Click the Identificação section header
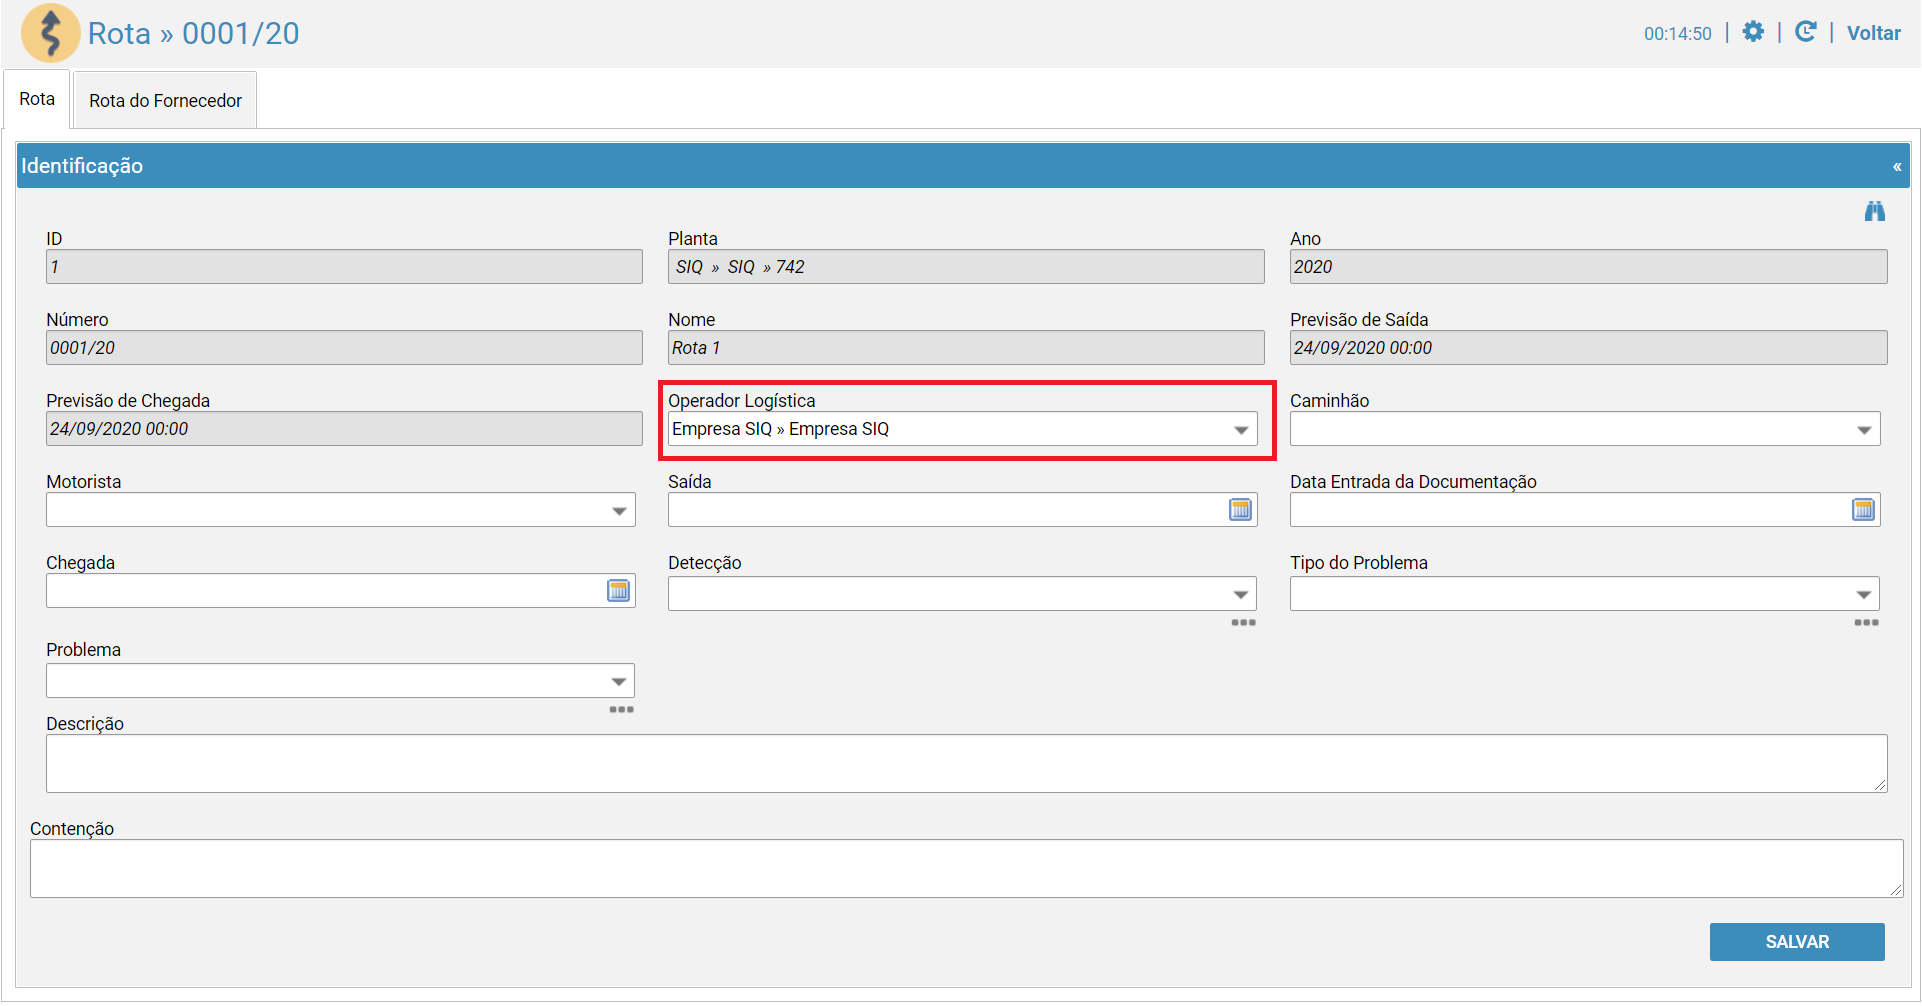Screen dimensions: 1922x1006 (x=962, y=166)
